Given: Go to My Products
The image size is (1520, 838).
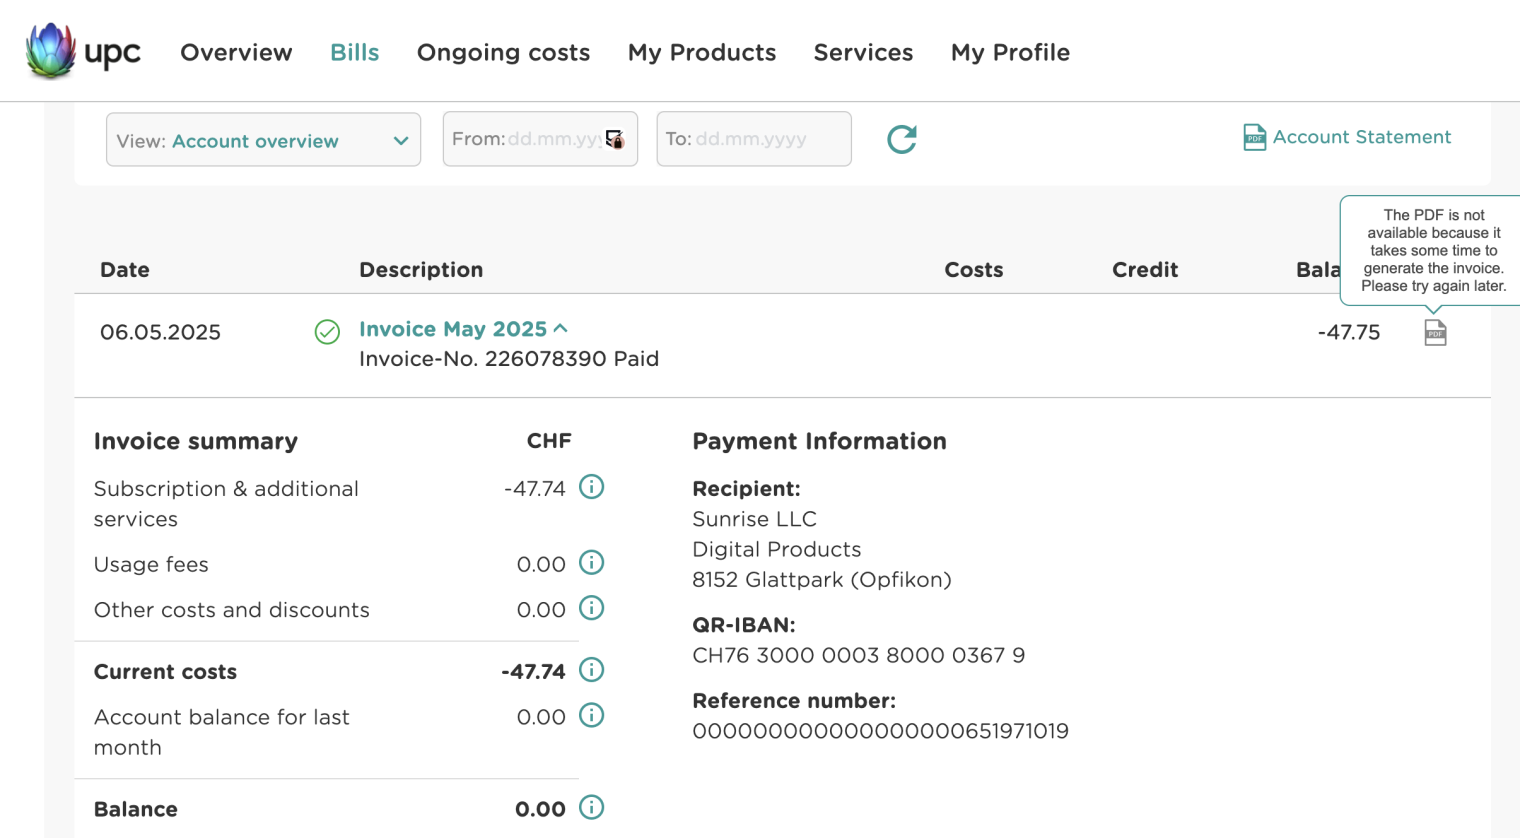Looking at the screenshot, I should (701, 52).
